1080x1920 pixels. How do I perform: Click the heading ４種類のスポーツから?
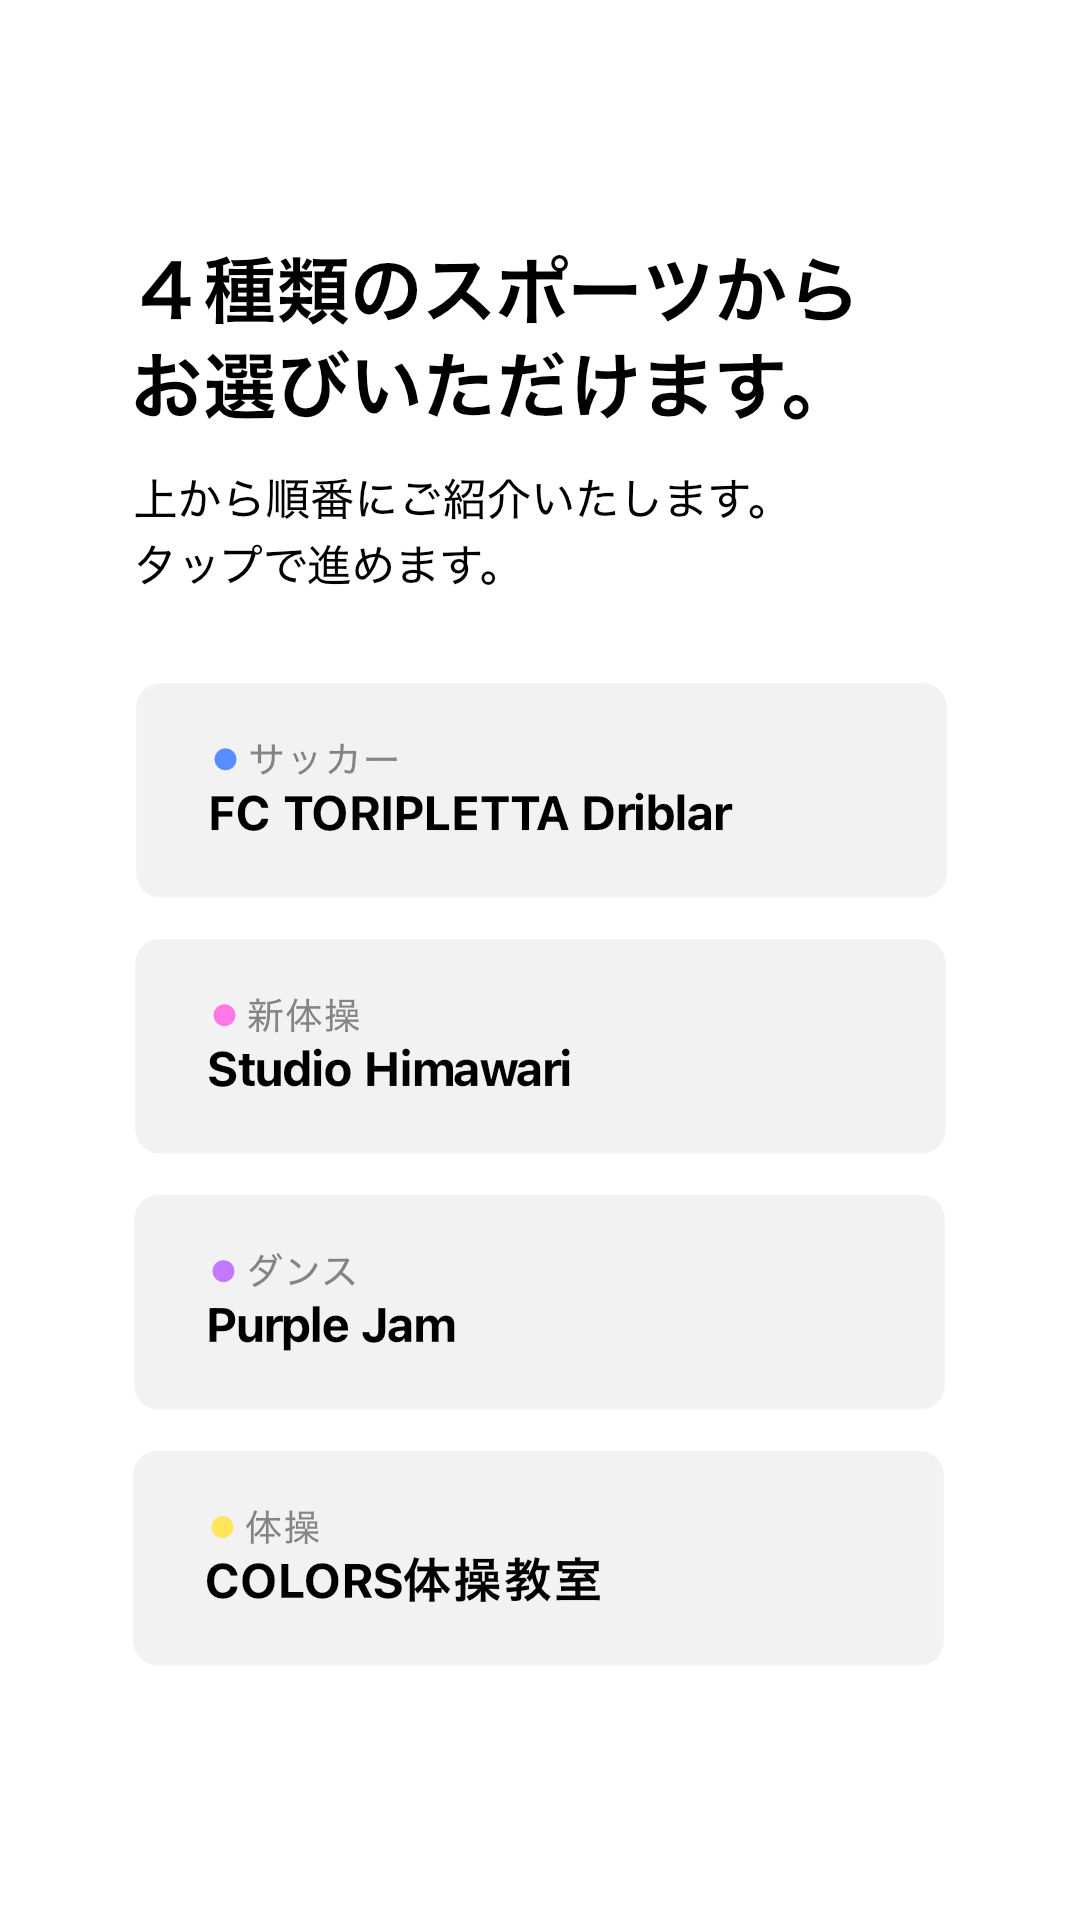coord(496,291)
